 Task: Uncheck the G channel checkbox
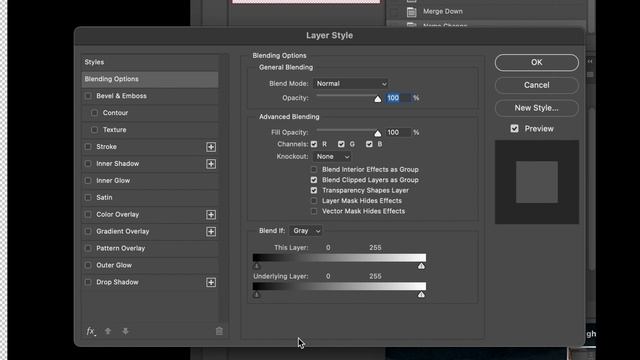[341, 144]
